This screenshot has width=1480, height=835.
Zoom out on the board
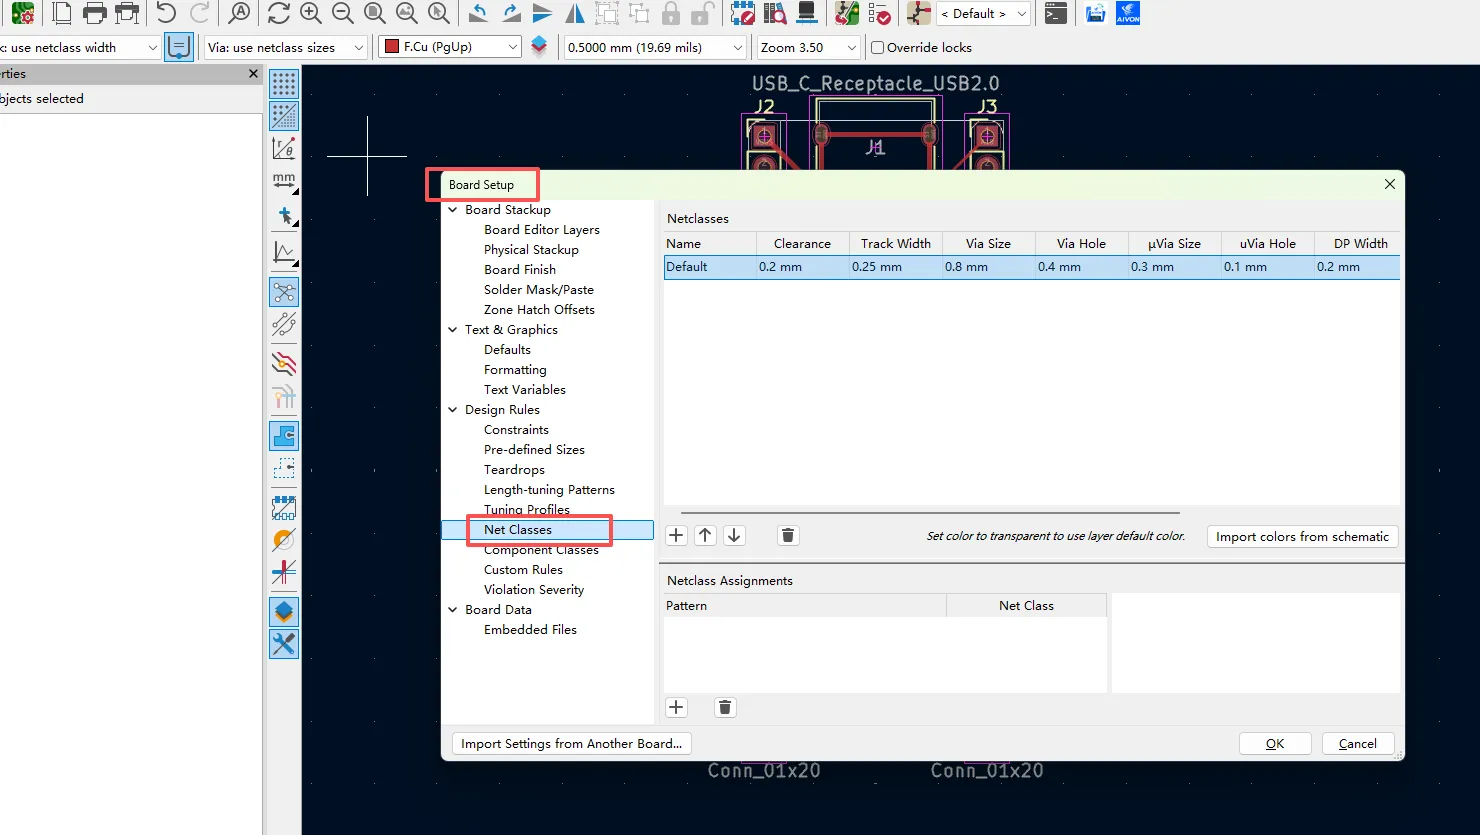(343, 13)
